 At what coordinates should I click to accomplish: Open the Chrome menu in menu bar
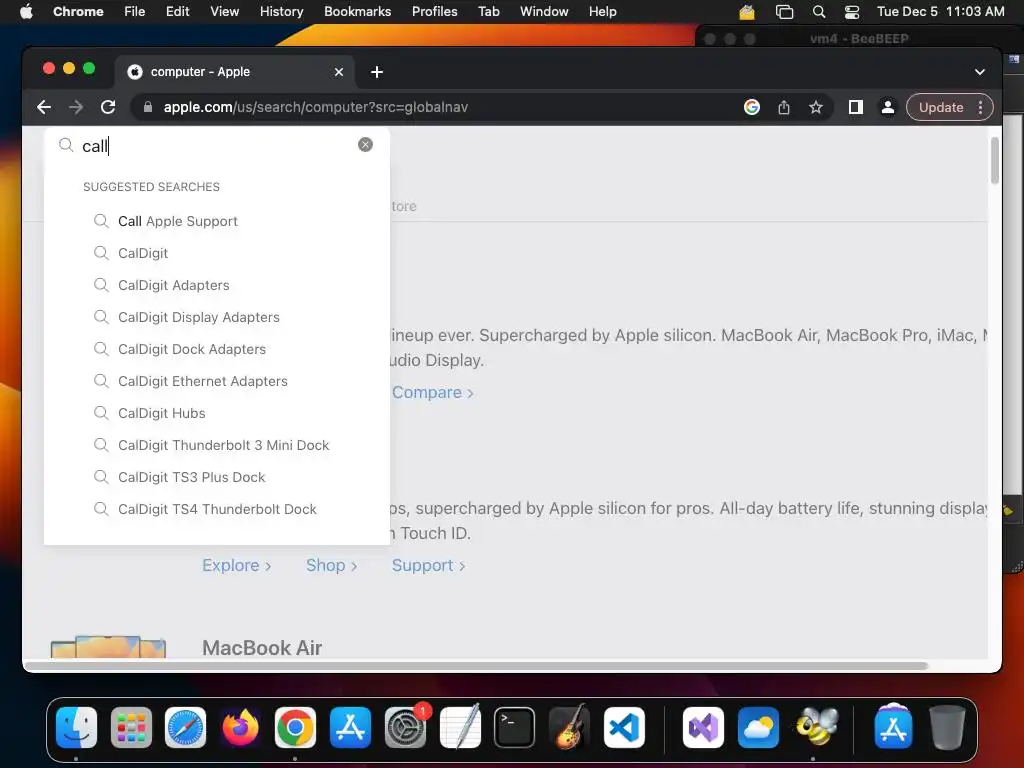78,11
